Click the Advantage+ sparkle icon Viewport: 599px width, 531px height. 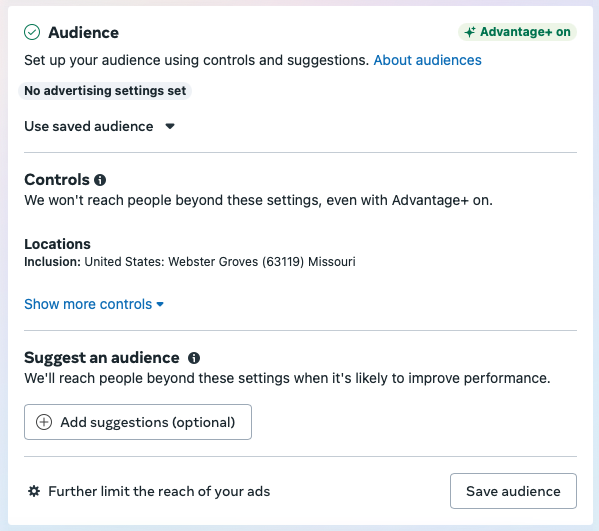(470, 32)
